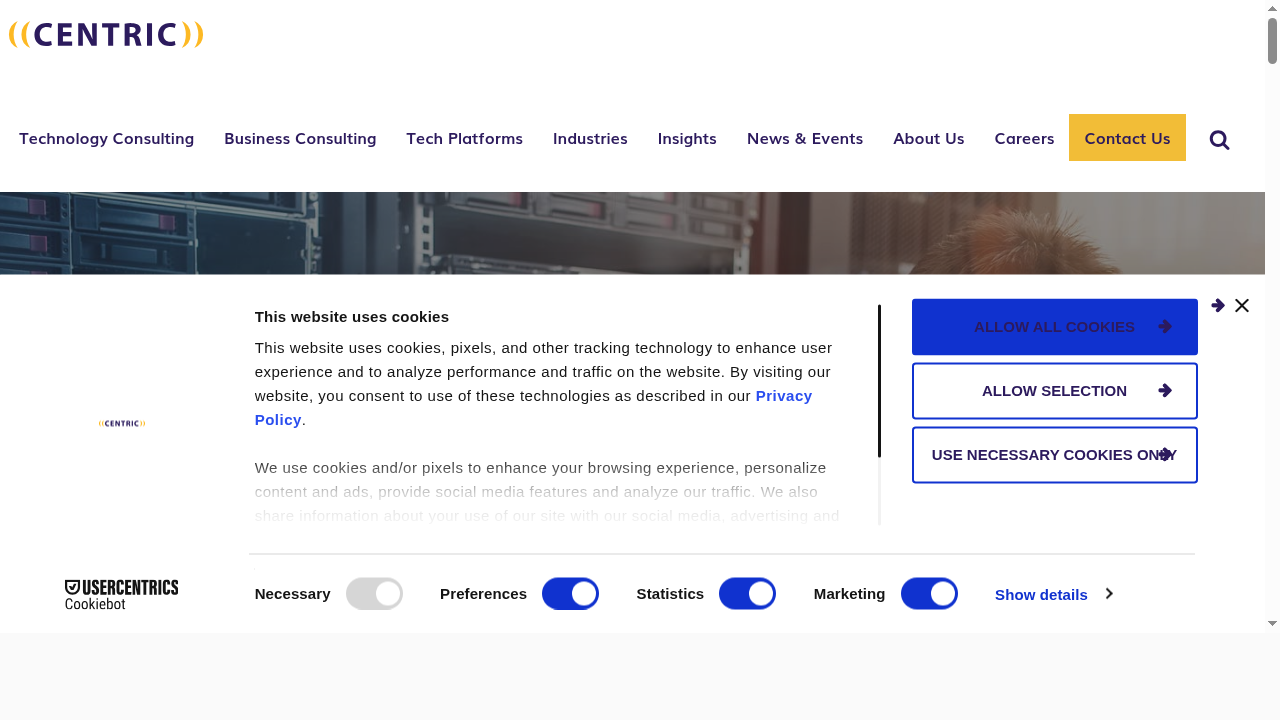Close the cookie banner with the X
1280x720 pixels.
click(x=1242, y=306)
